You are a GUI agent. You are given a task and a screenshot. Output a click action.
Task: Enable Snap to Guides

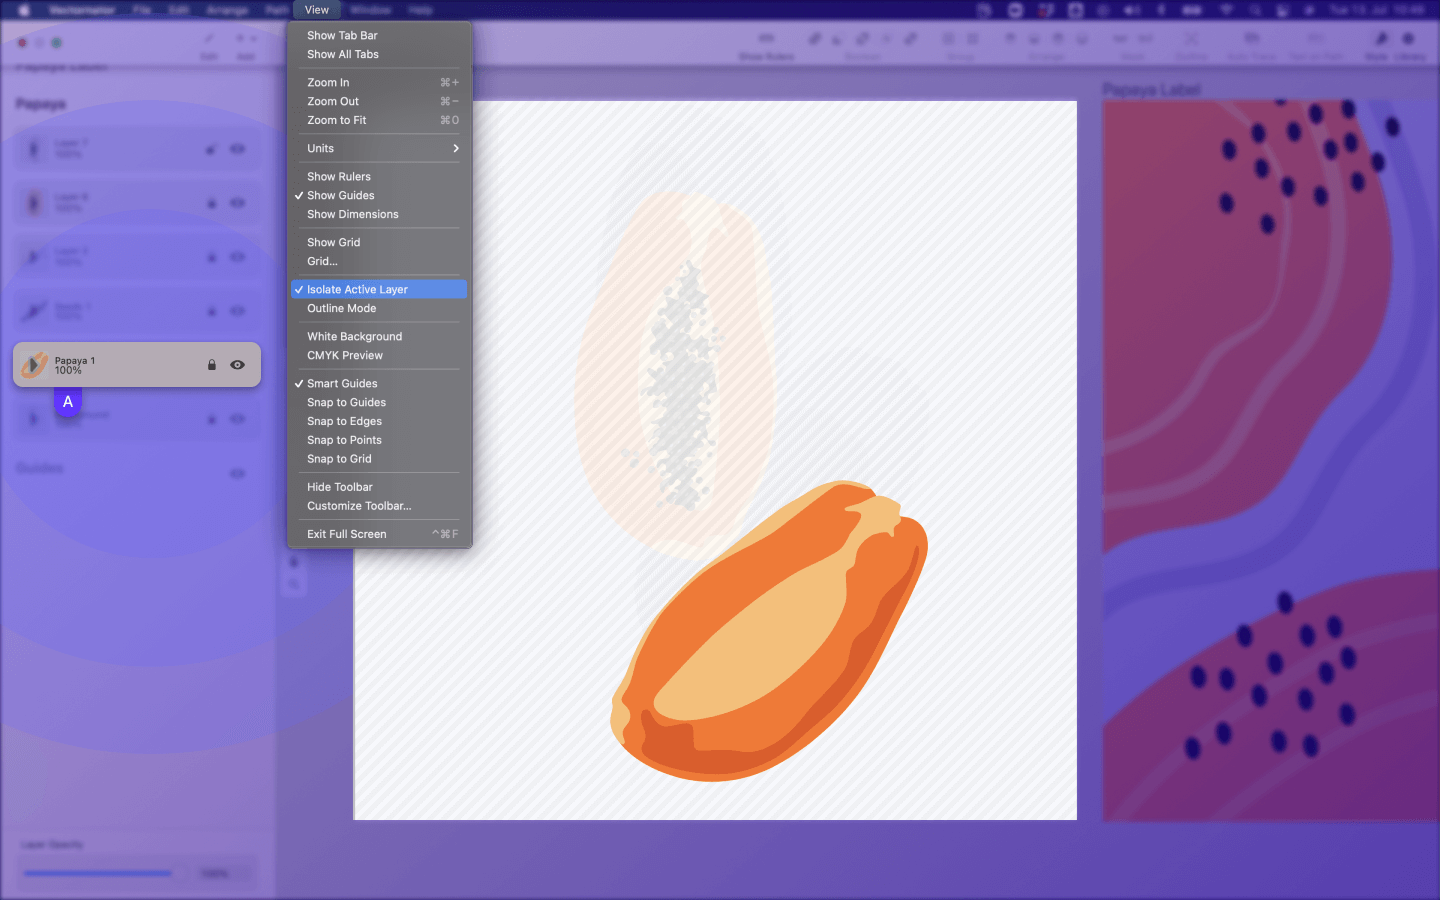[379, 402]
